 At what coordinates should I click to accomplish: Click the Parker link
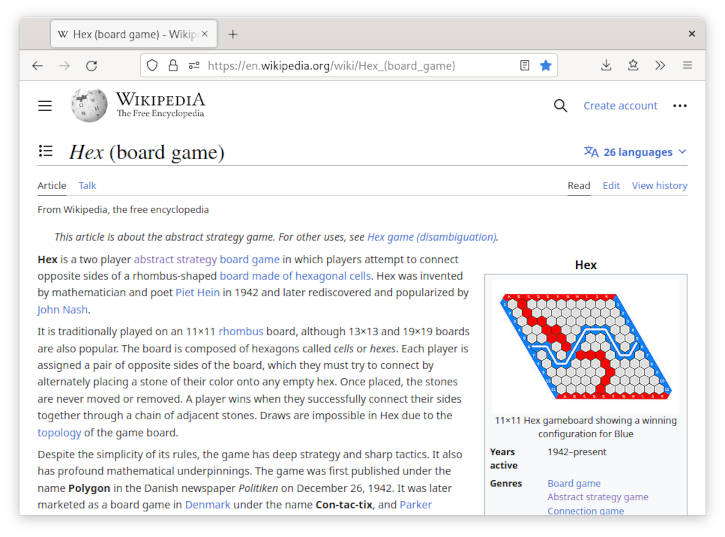click(415, 505)
